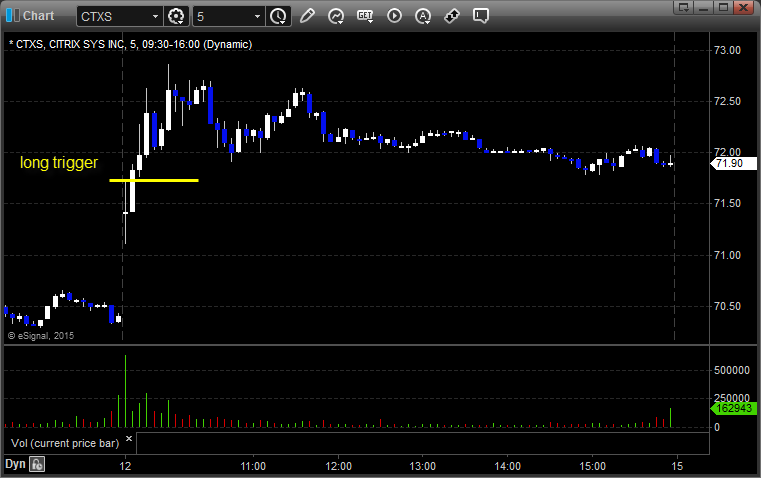Open the studies chart icon menu
Screen dimensions: 761x478
tap(335, 16)
